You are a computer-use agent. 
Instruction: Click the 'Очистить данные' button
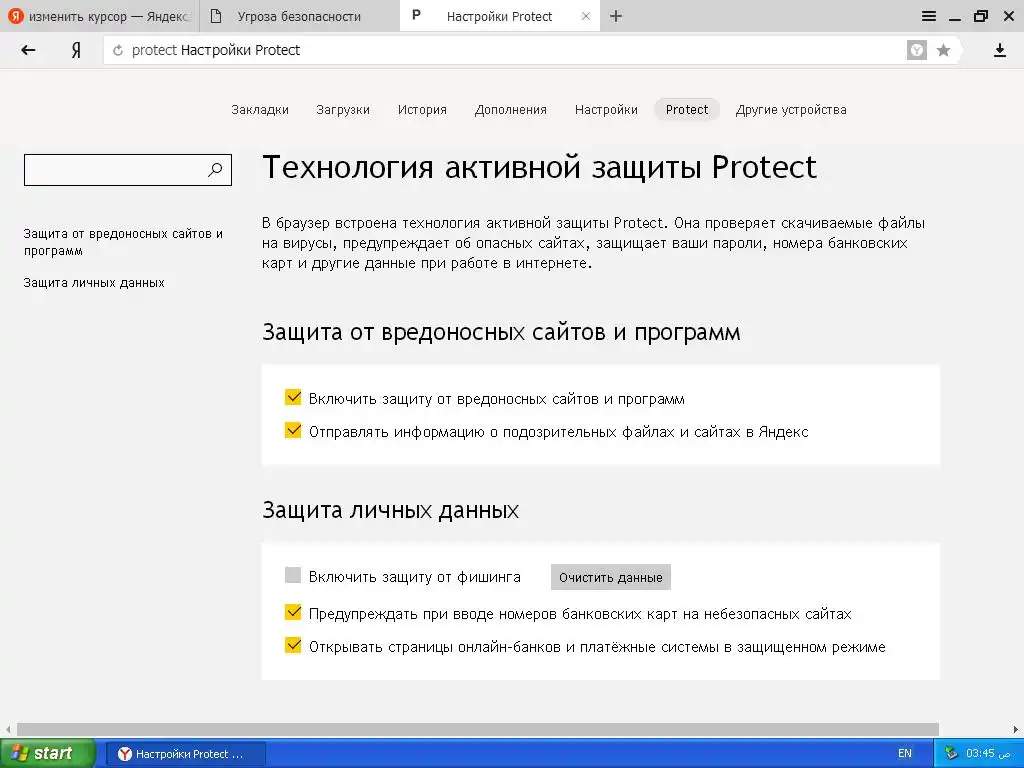(x=611, y=577)
